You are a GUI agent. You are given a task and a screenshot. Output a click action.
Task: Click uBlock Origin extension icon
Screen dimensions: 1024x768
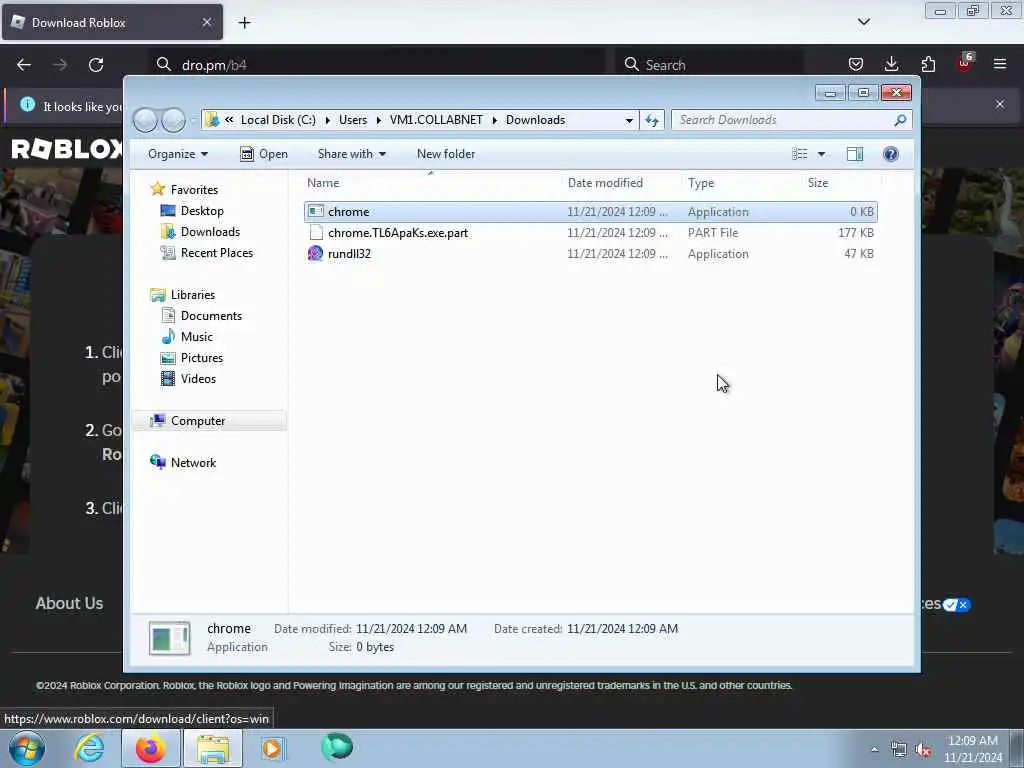point(965,63)
